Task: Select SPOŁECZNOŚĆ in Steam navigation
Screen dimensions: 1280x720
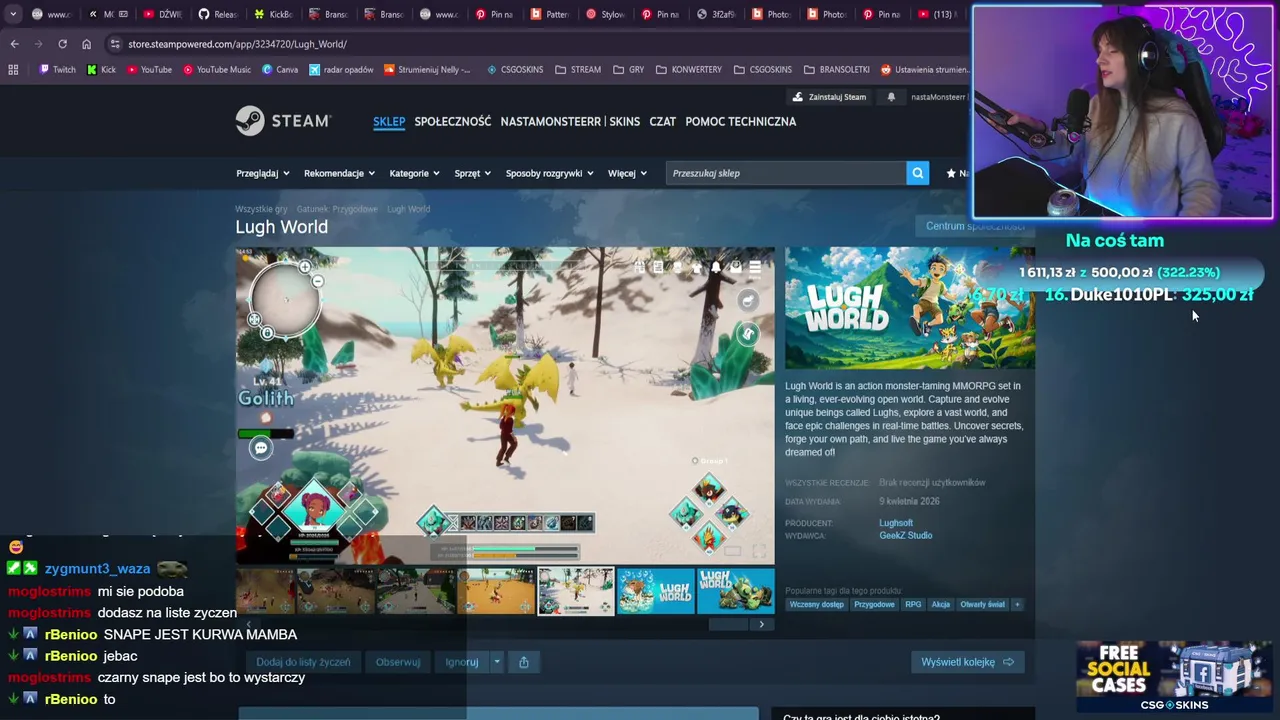Action: (x=453, y=121)
